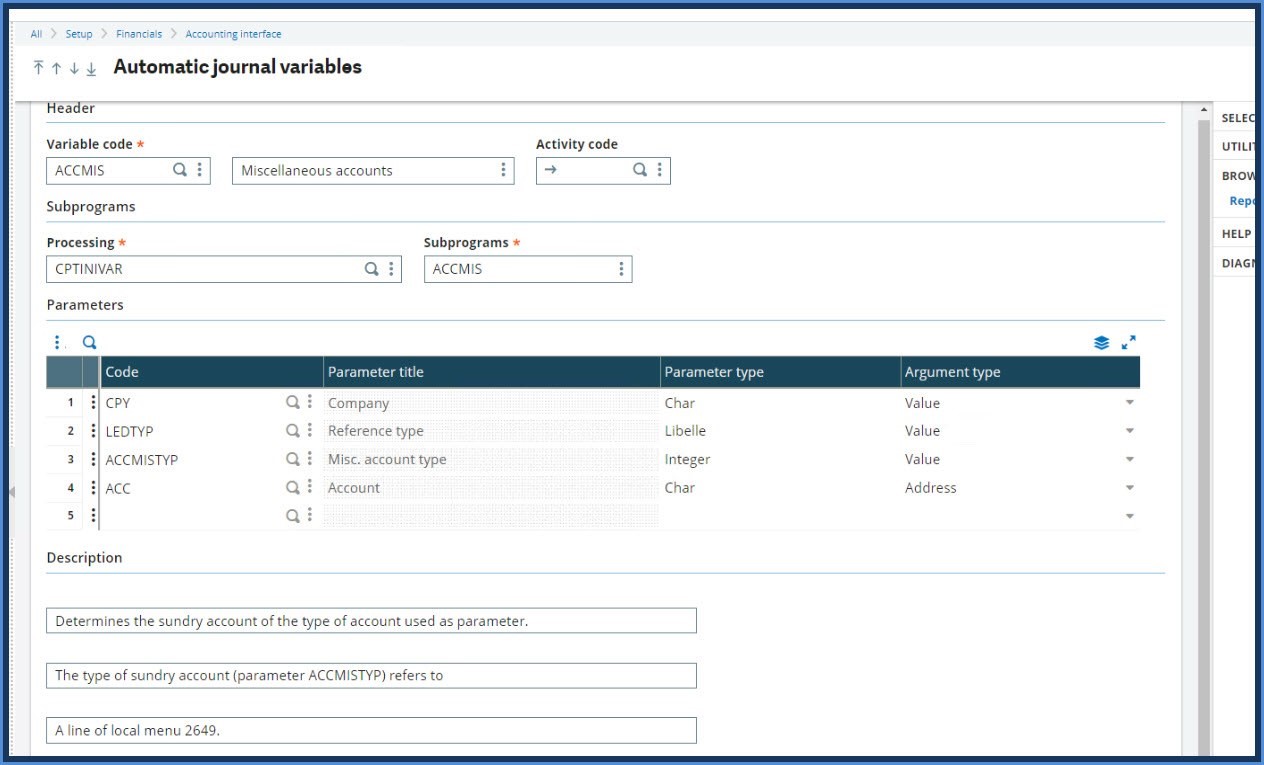Image resolution: width=1264 pixels, height=765 pixels.
Task: Open the Subprograms ACCMIS options menu
Action: coord(621,268)
